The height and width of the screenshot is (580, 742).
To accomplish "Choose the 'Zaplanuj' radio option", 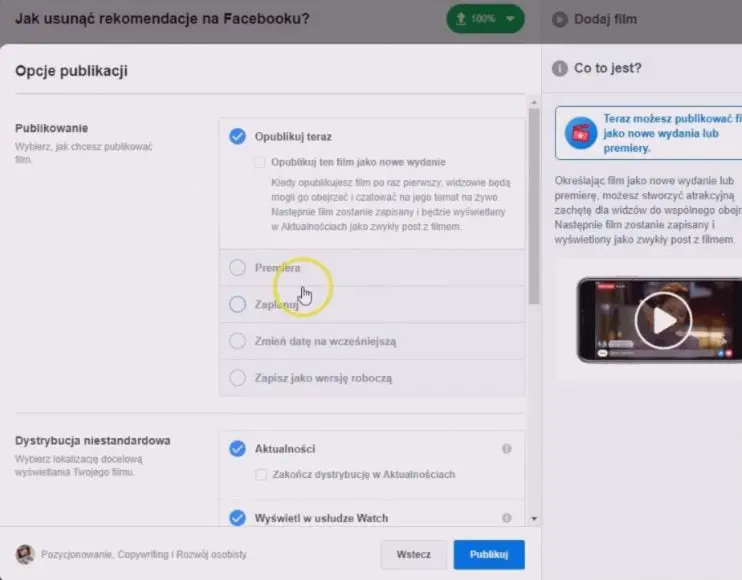I will click(237, 304).
